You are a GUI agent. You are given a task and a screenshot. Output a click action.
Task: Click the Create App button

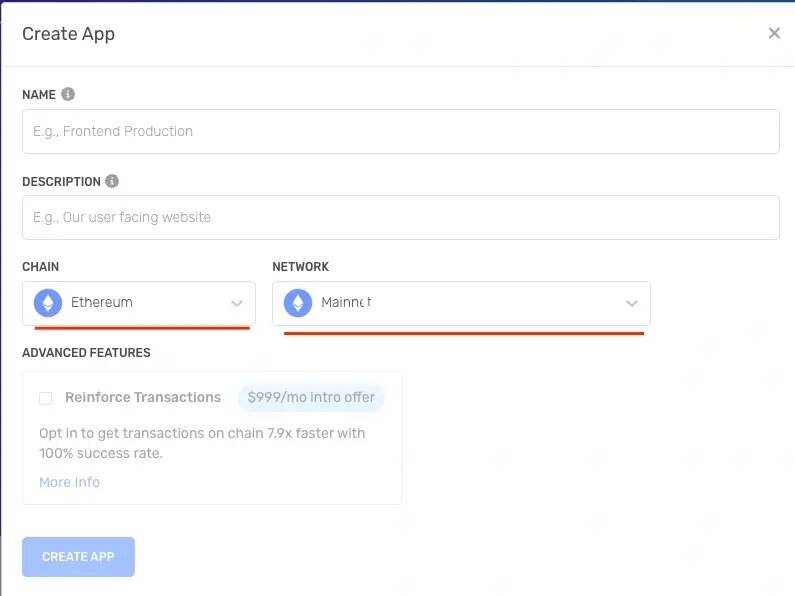coord(78,556)
